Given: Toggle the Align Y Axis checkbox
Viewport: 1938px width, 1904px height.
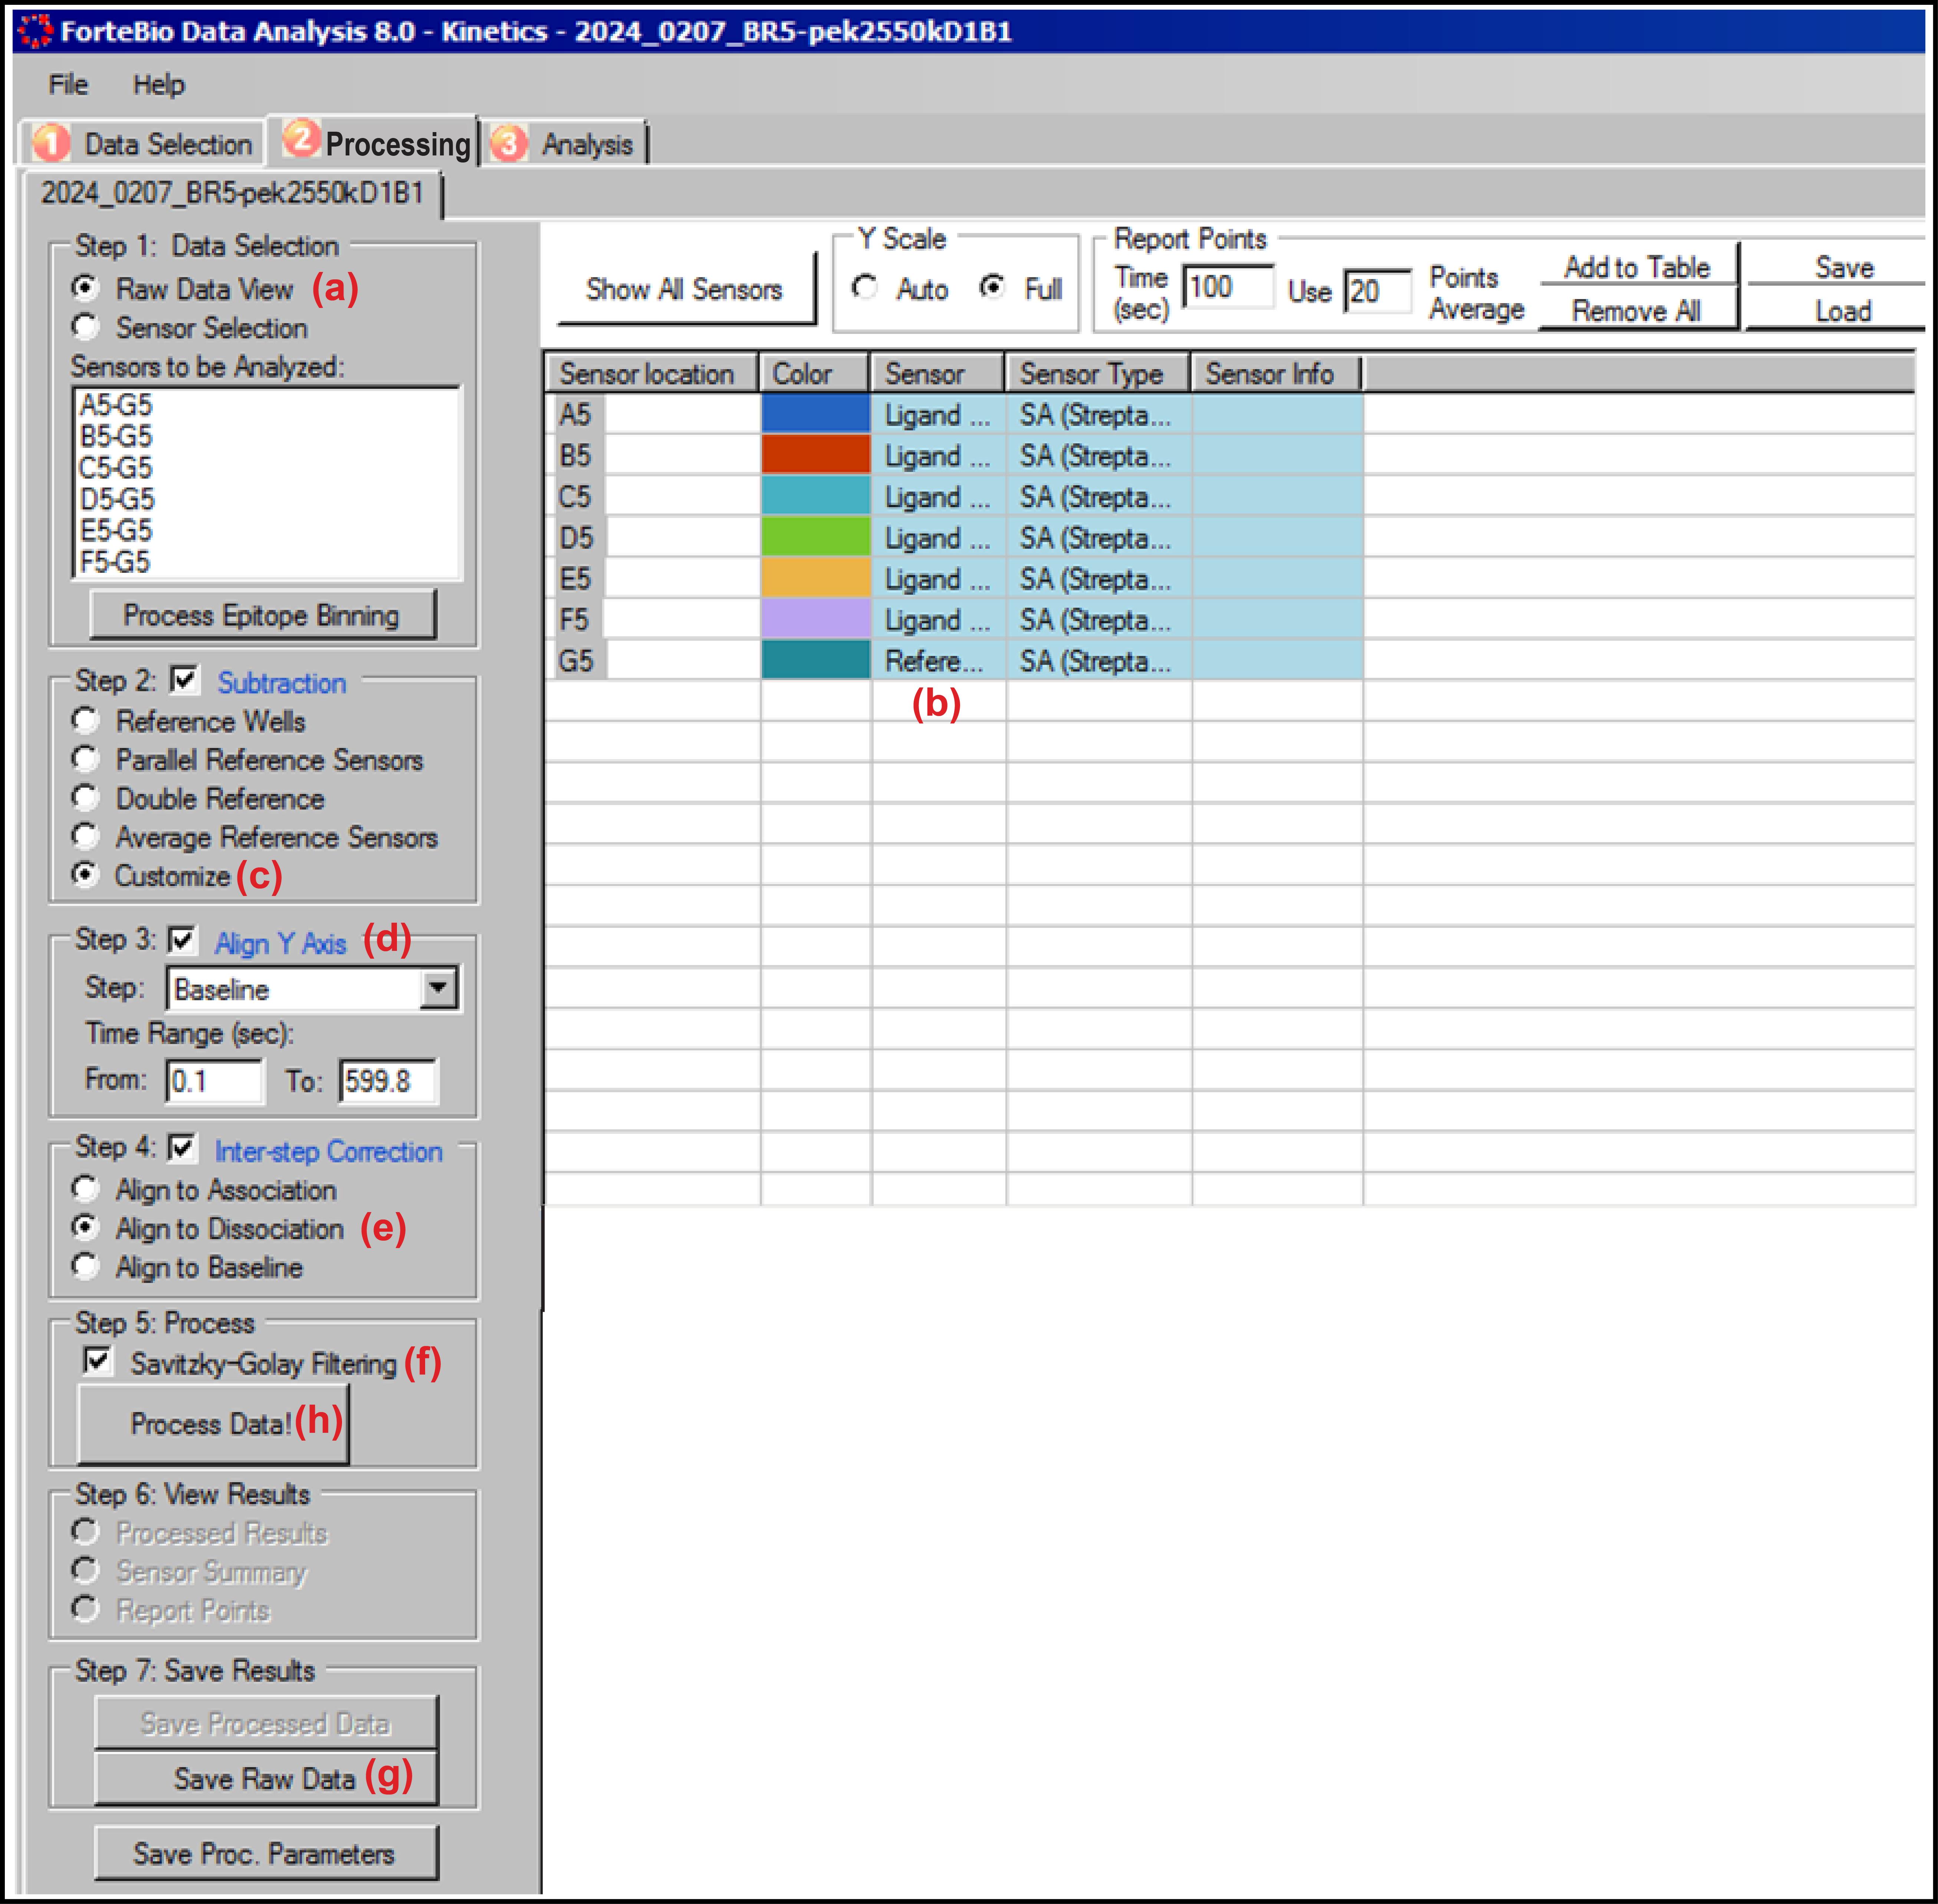Looking at the screenshot, I should click(182, 941).
